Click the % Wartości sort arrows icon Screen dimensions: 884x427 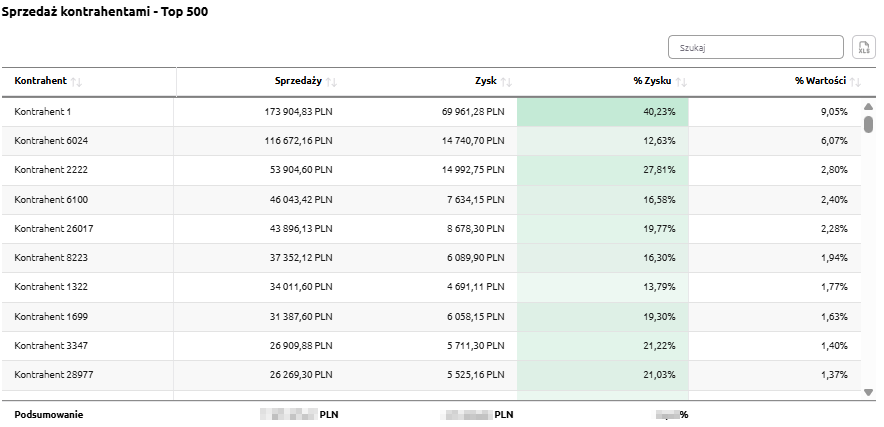[x=857, y=82]
